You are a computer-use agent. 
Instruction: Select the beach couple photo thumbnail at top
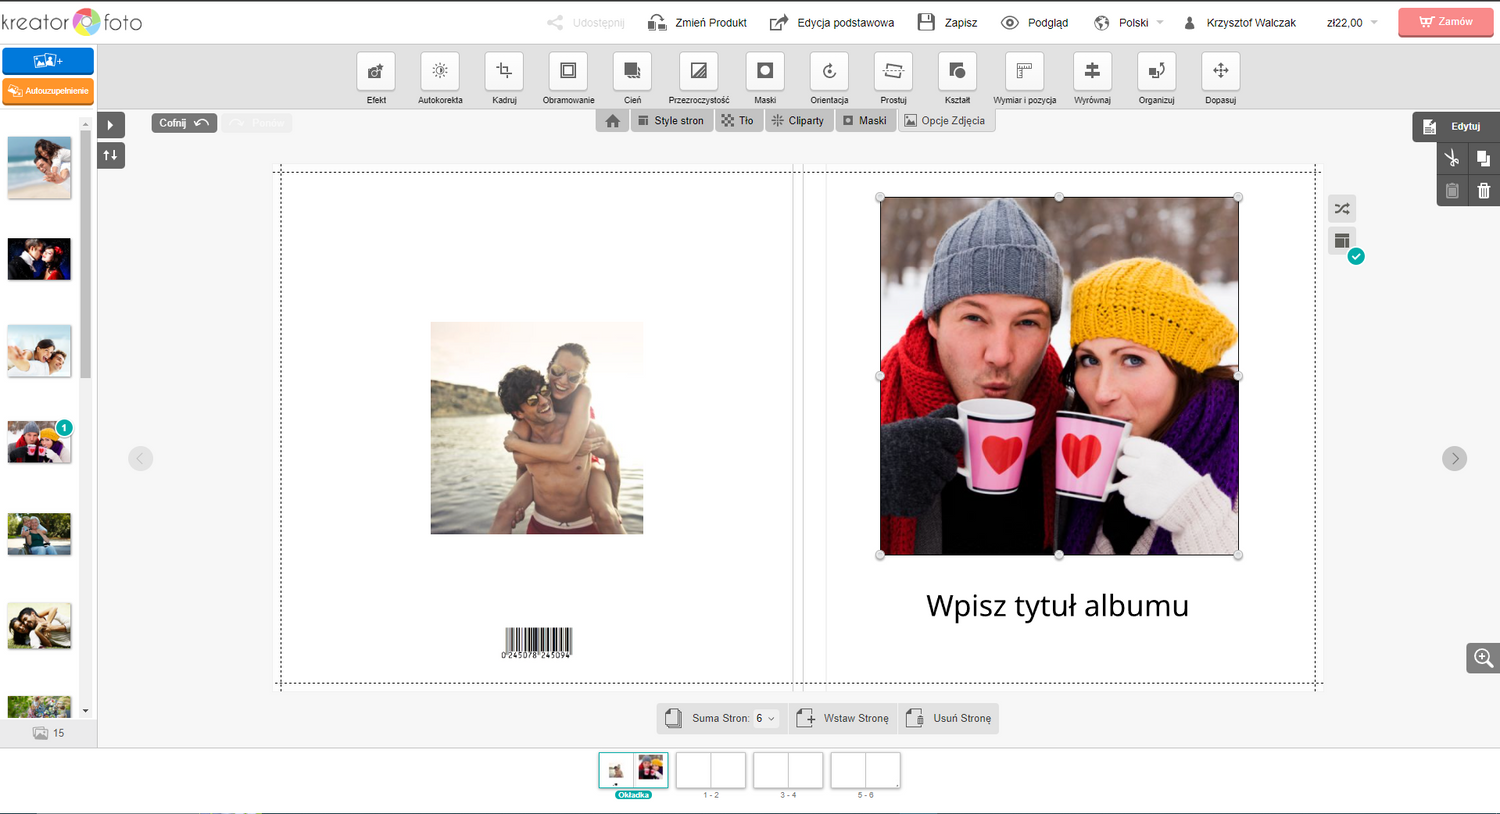(x=39, y=167)
